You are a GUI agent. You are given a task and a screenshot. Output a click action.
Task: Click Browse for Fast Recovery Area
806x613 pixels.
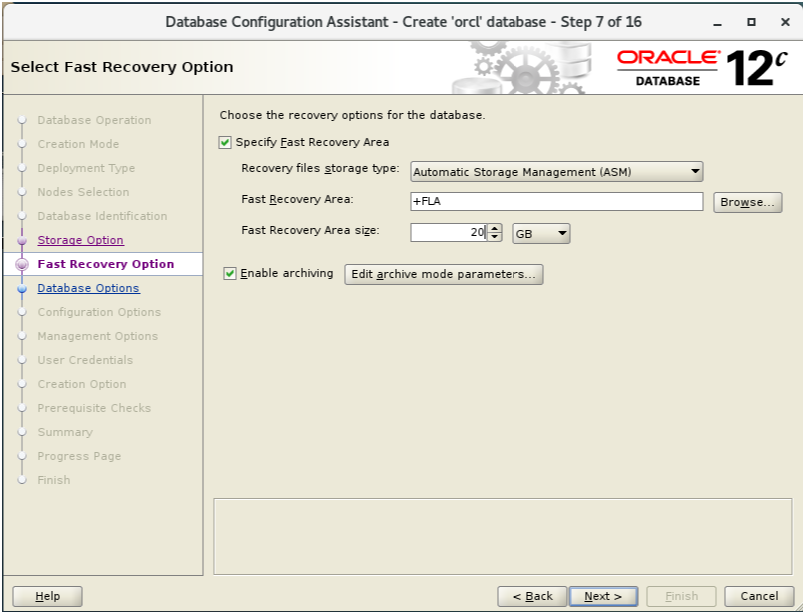point(747,202)
